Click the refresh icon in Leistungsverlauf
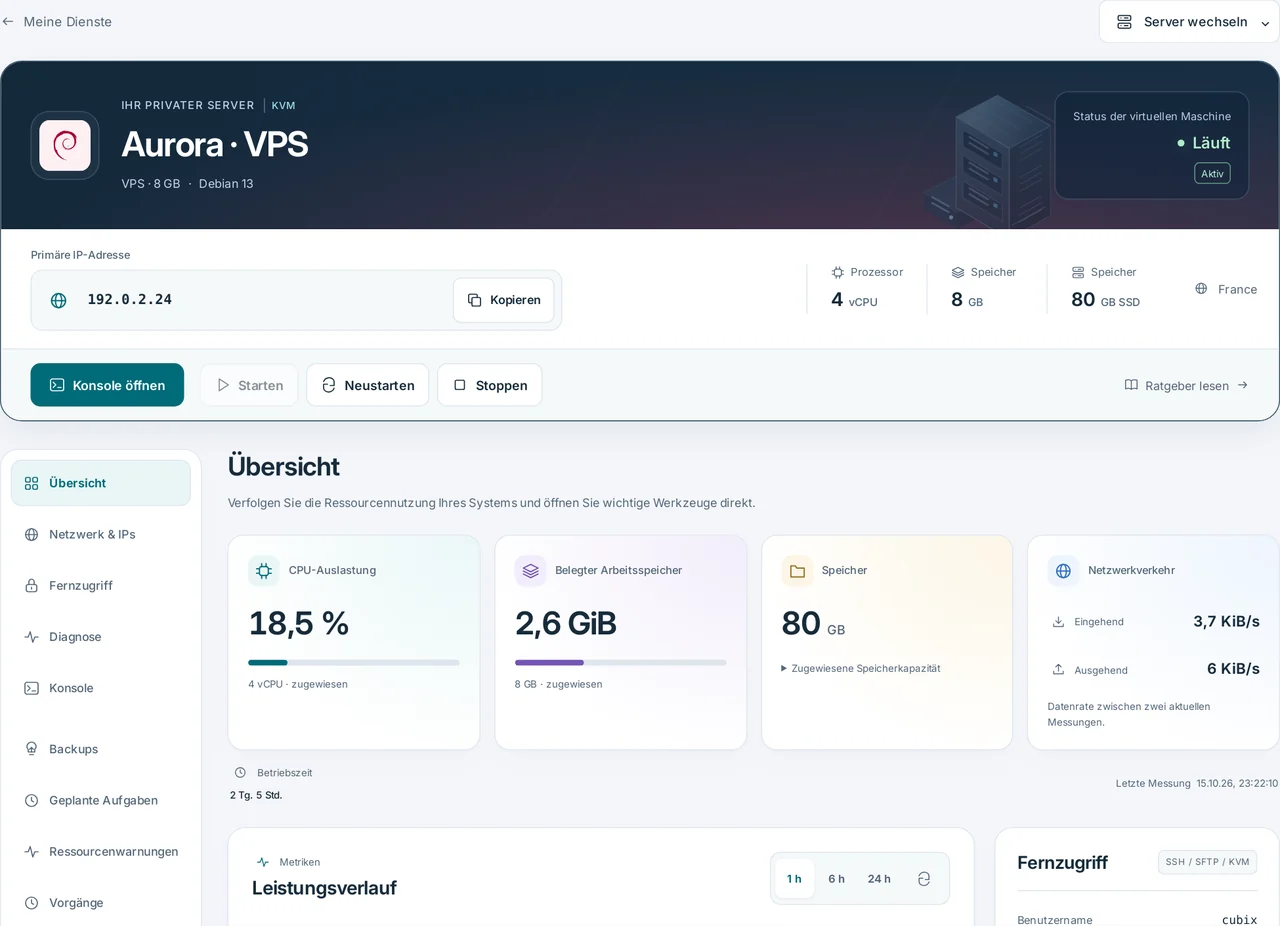1280x926 pixels. [x=924, y=879]
